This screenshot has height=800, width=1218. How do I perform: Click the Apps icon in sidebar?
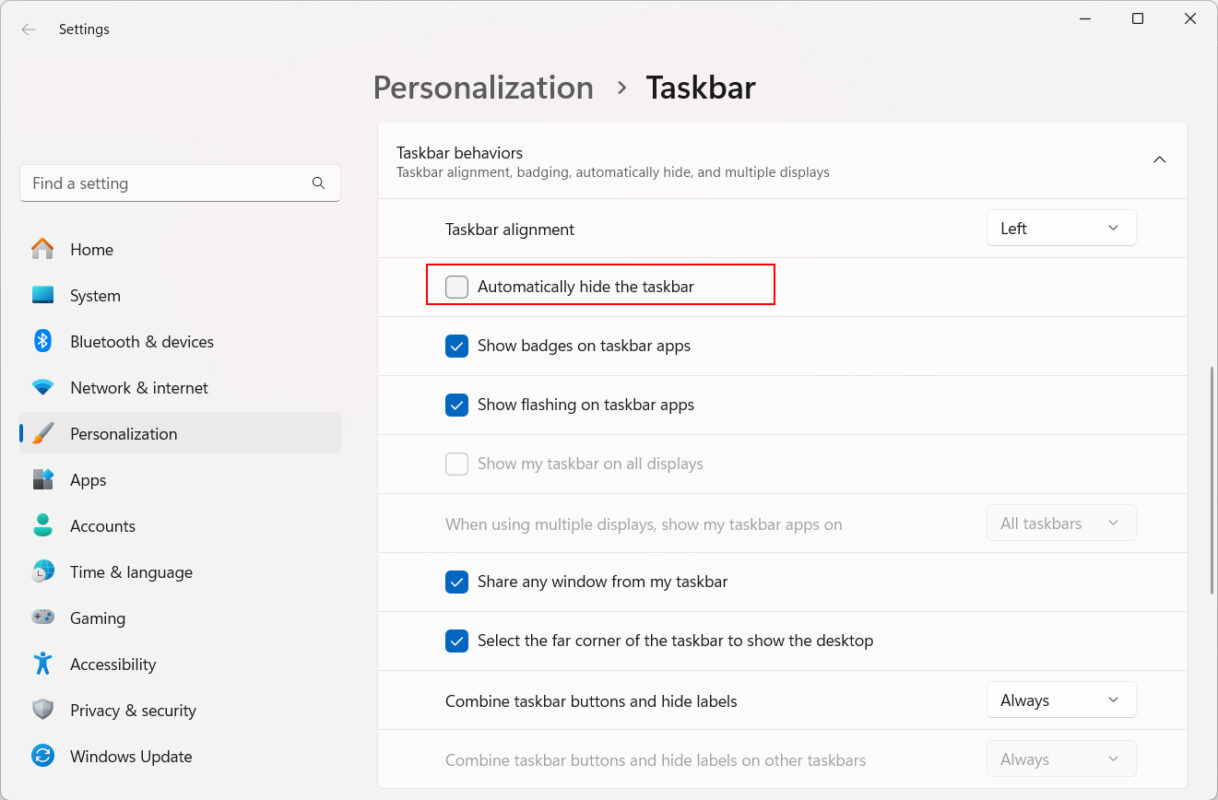point(42,479)
